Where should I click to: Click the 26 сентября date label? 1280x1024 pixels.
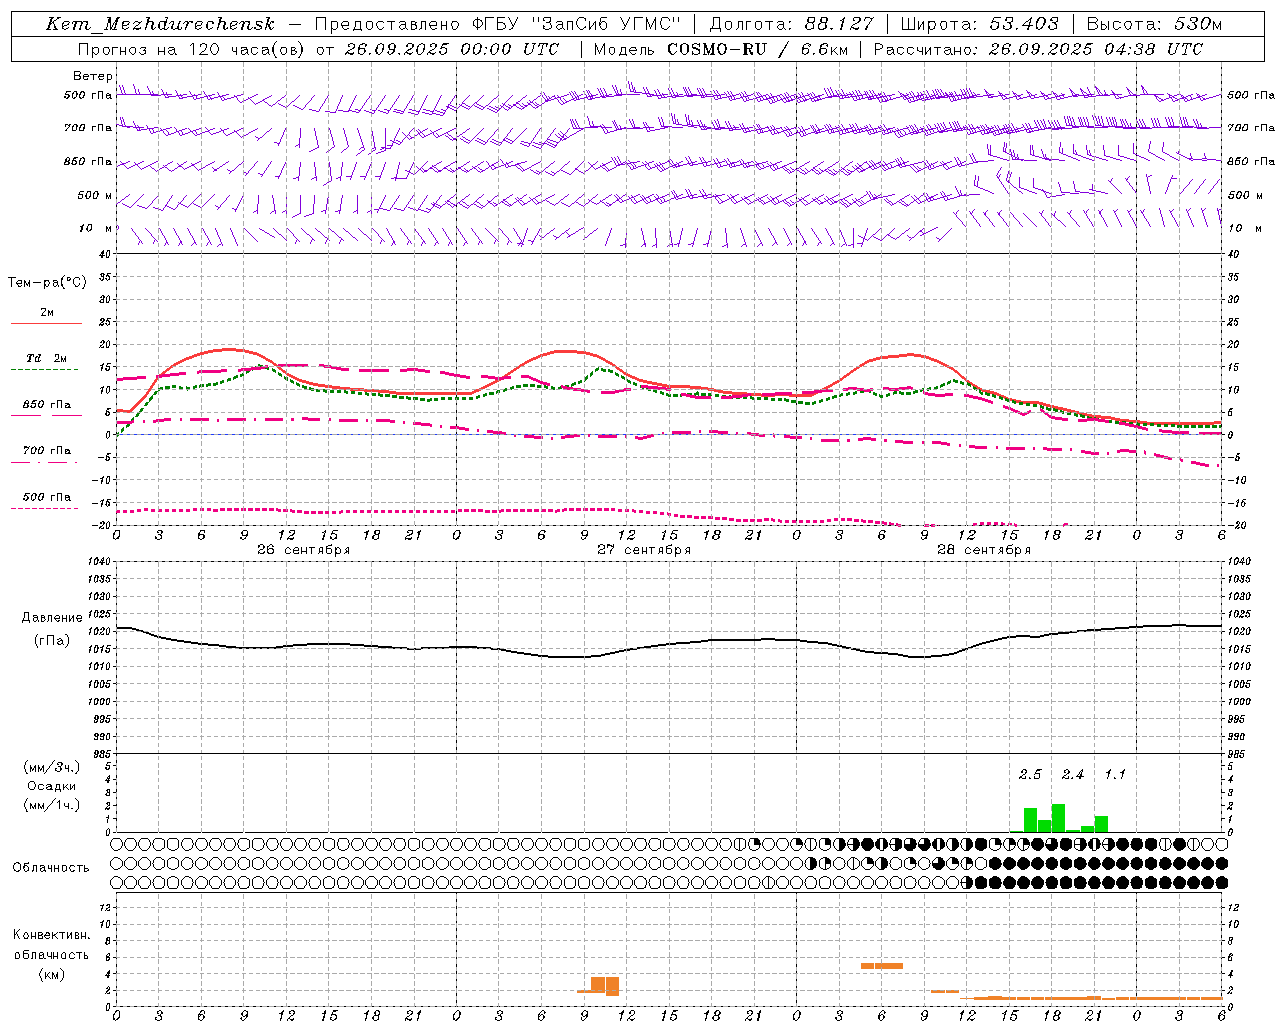click(303, 549)
